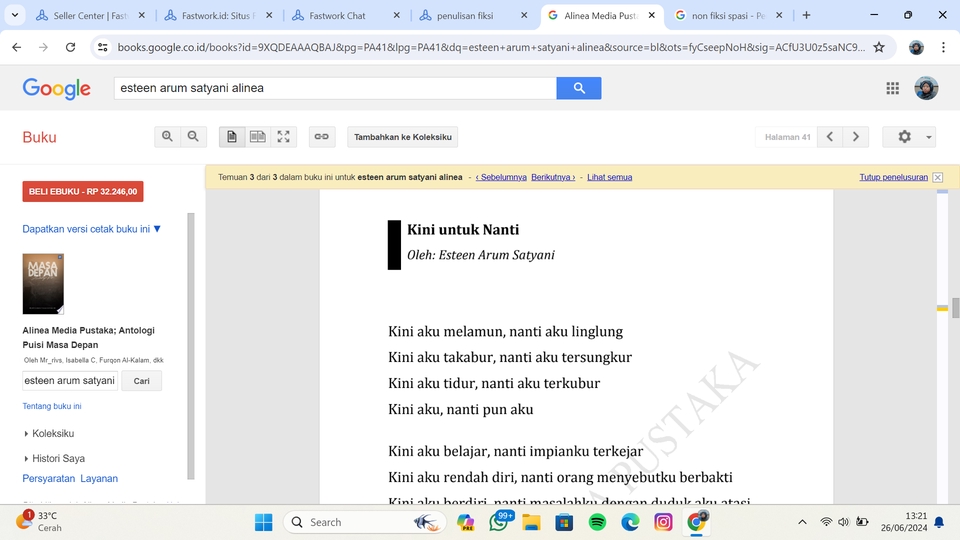Zoom in on the book page

click(167, 137)
